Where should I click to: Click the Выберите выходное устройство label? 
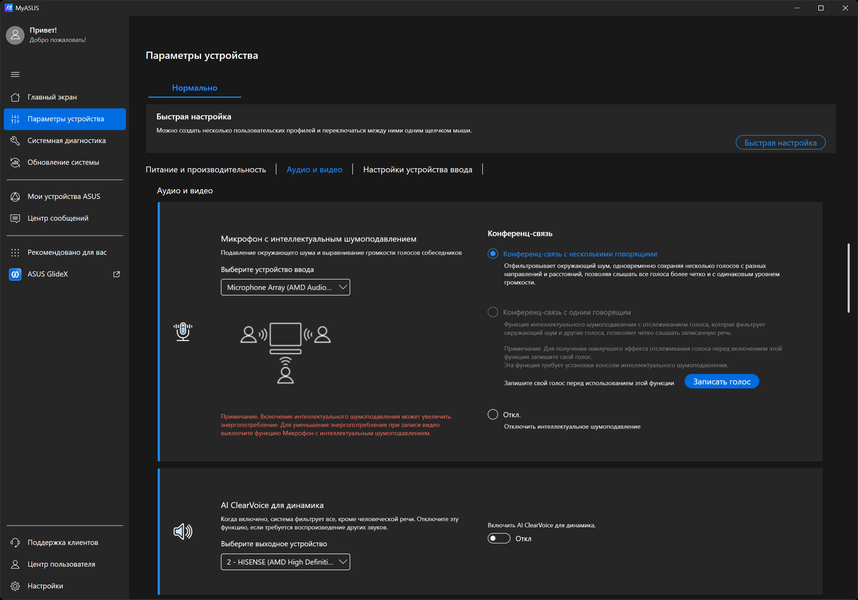point(274,544)
